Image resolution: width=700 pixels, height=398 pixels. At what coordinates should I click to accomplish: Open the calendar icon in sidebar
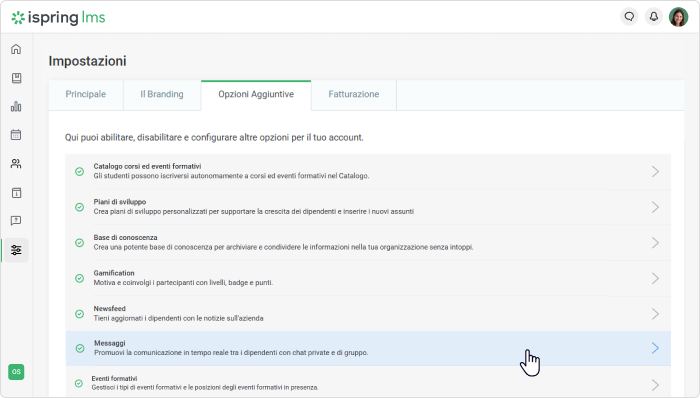click(16, 134)
